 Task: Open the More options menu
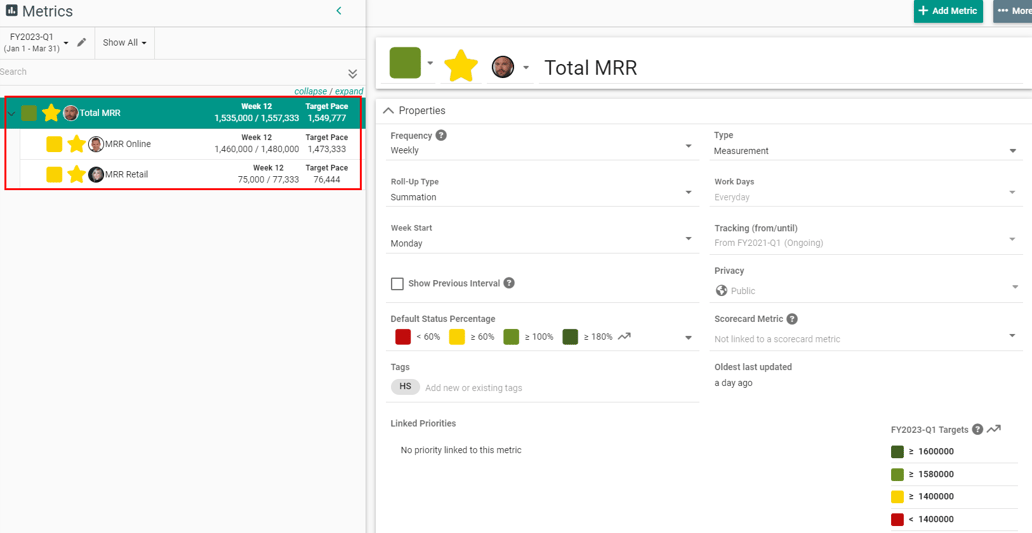coord(1012,11)
